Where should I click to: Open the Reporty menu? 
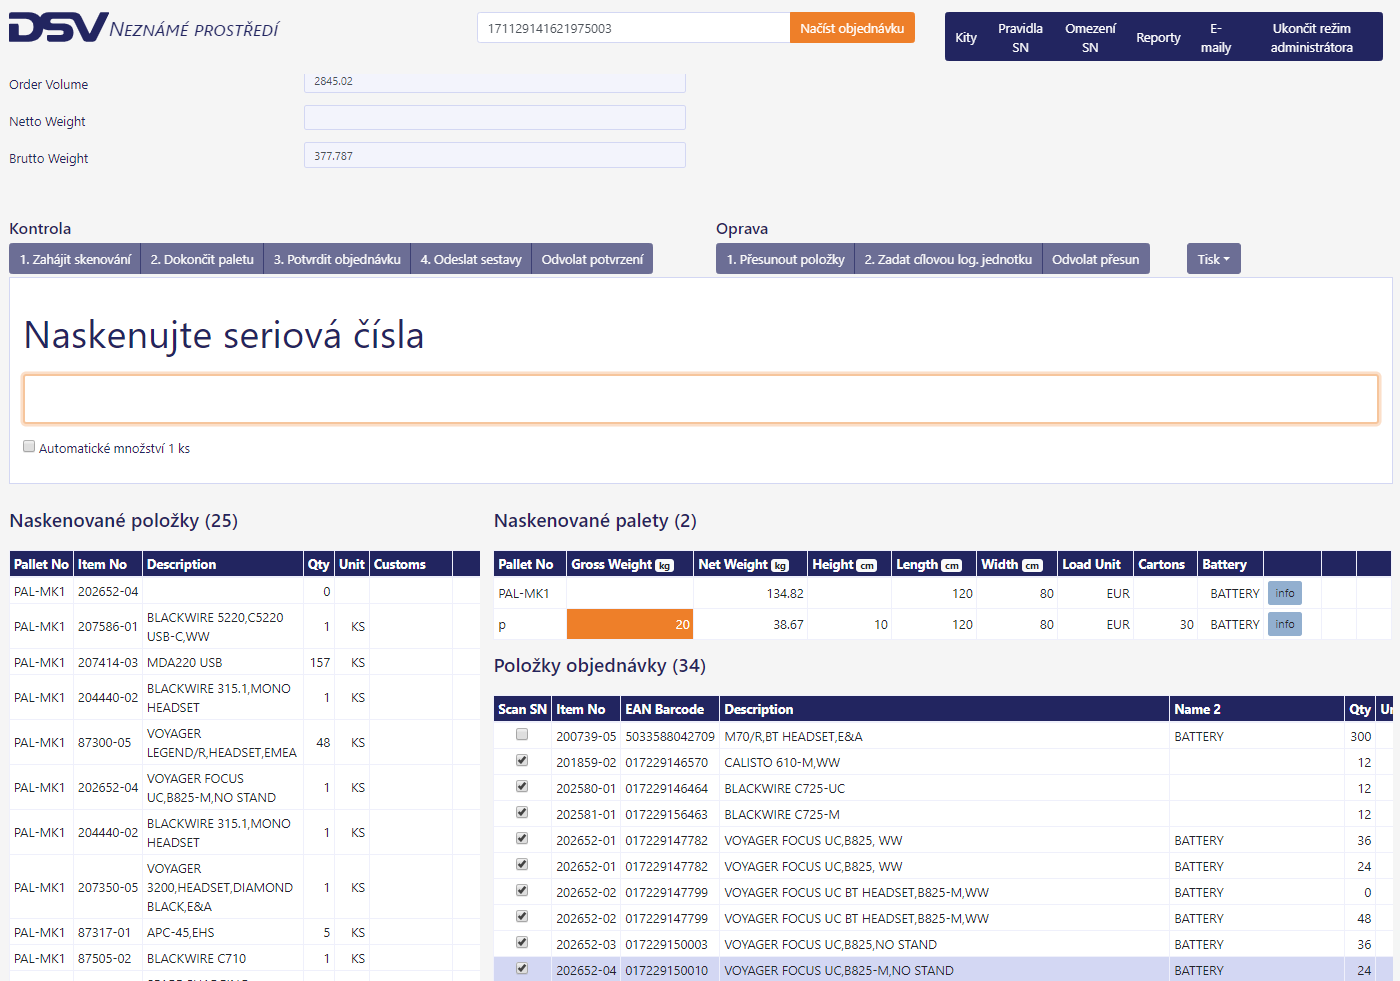tap(1158, 38)
